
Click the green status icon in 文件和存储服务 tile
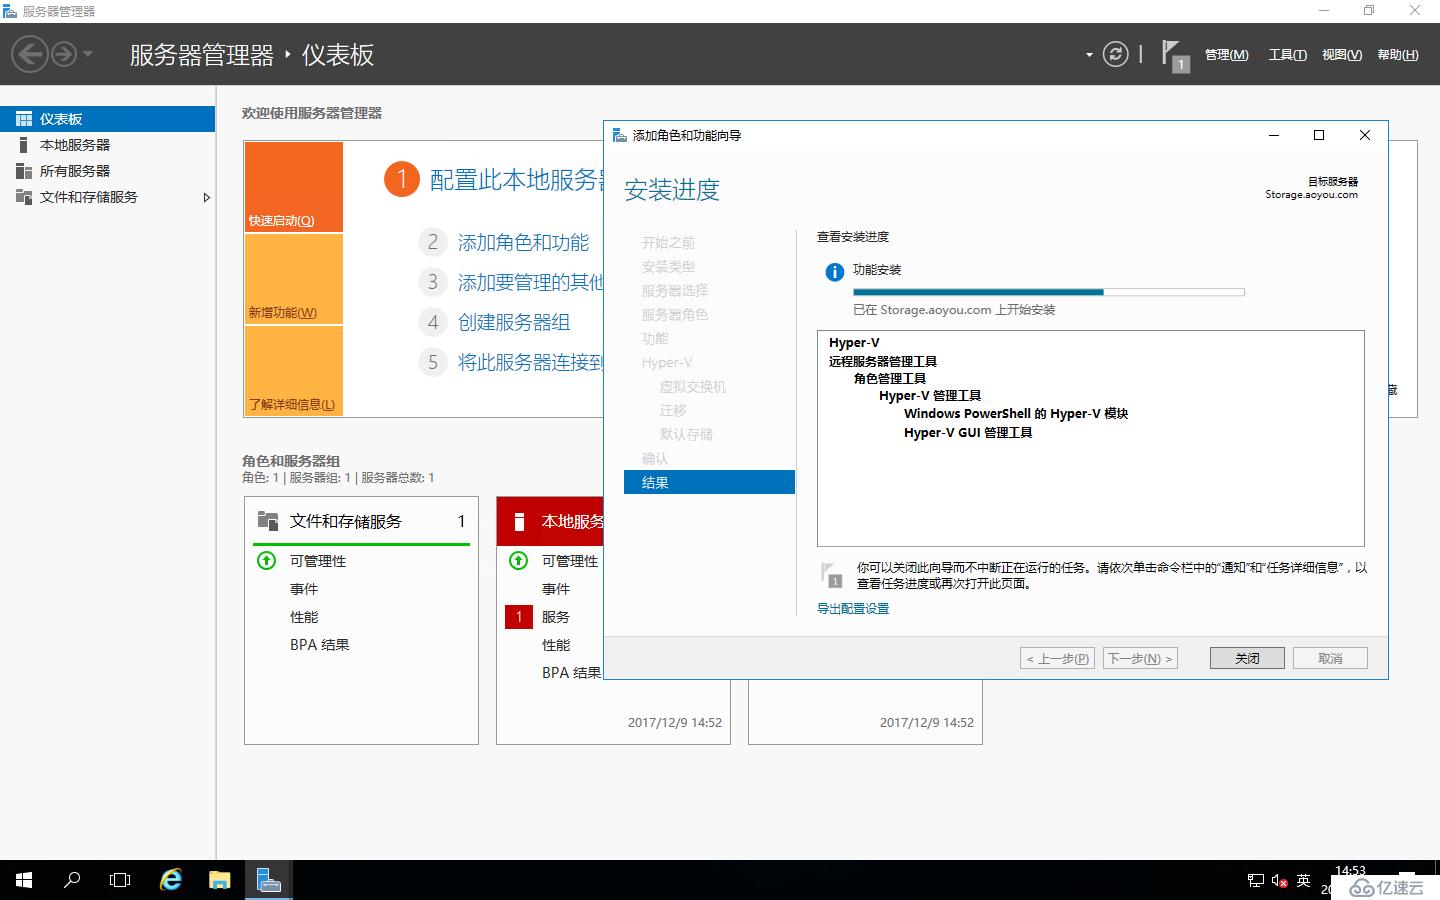pyautogui.click(x=266, y=560)
